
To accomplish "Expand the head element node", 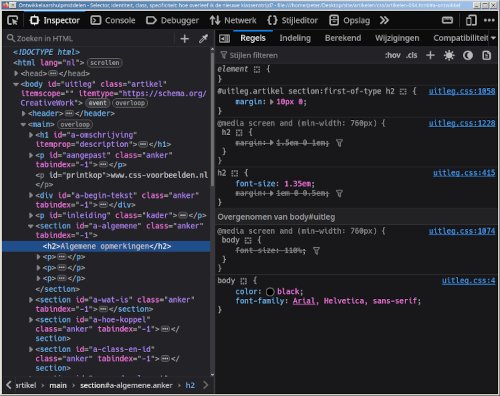I will pos(16,73).
